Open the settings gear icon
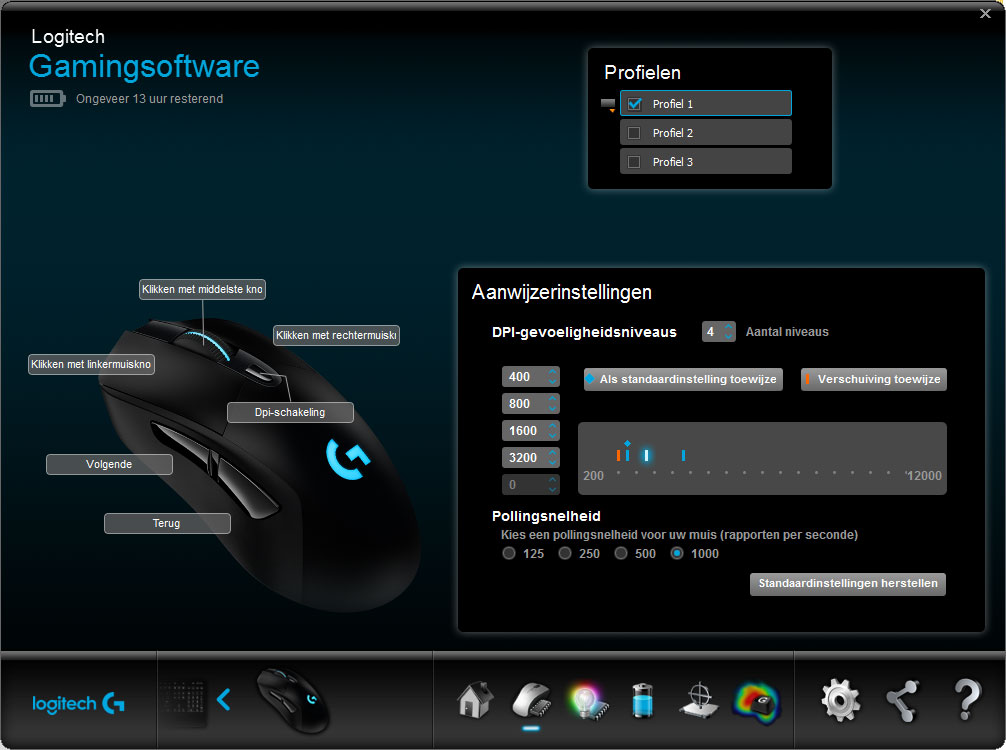 (840, 701)
